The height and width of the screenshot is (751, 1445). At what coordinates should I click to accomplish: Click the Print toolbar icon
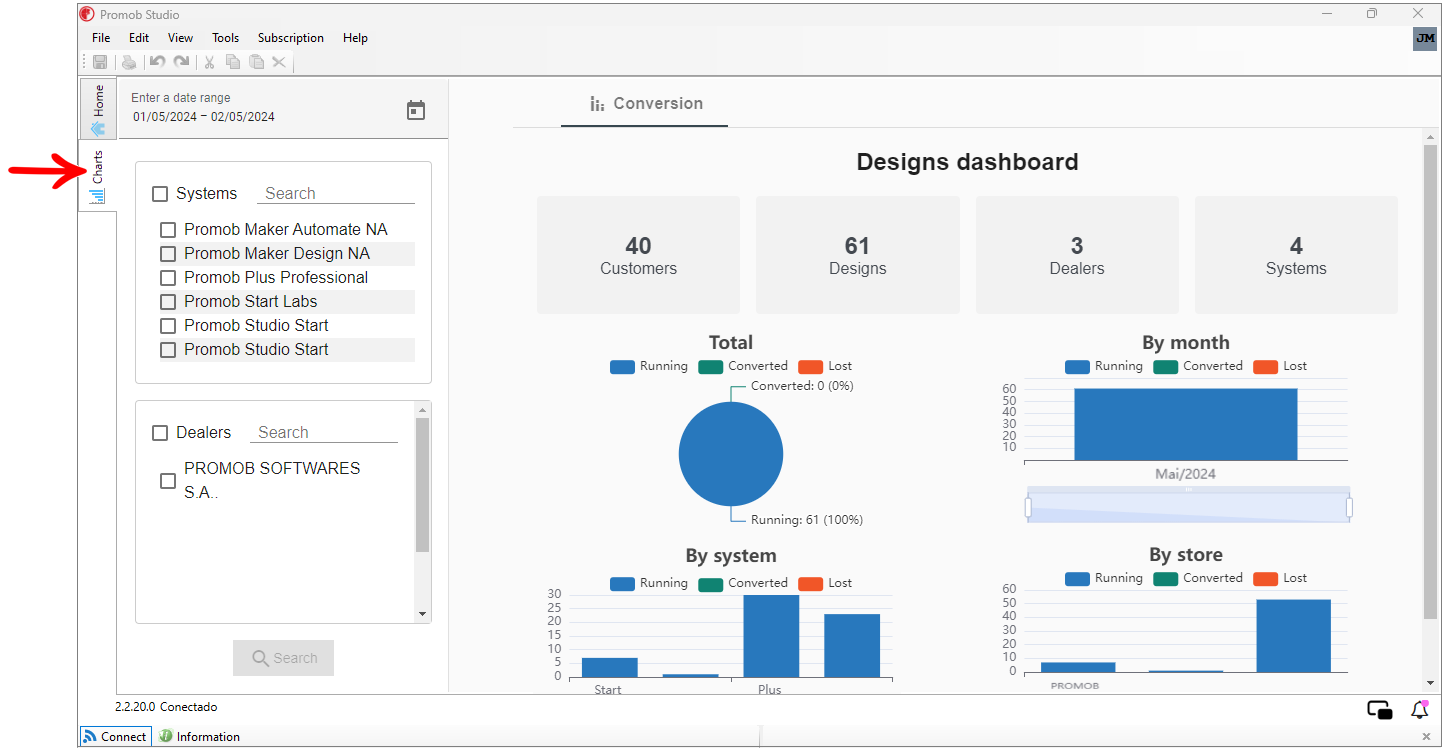129,62
